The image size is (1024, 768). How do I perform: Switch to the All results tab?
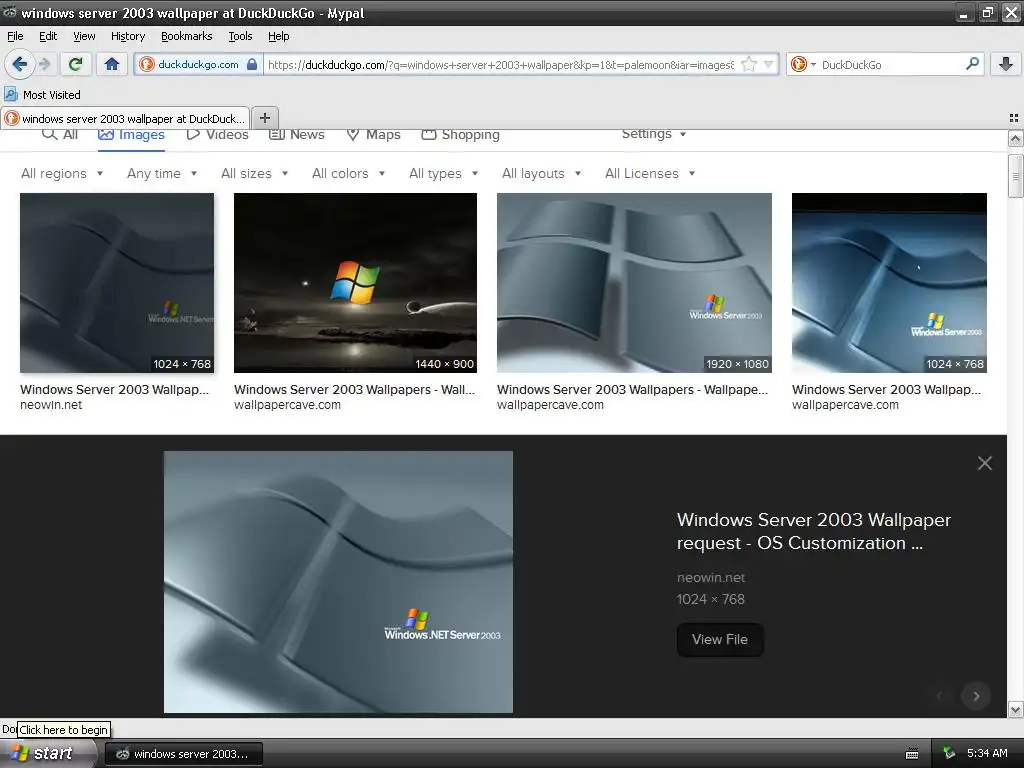point(60,135)
